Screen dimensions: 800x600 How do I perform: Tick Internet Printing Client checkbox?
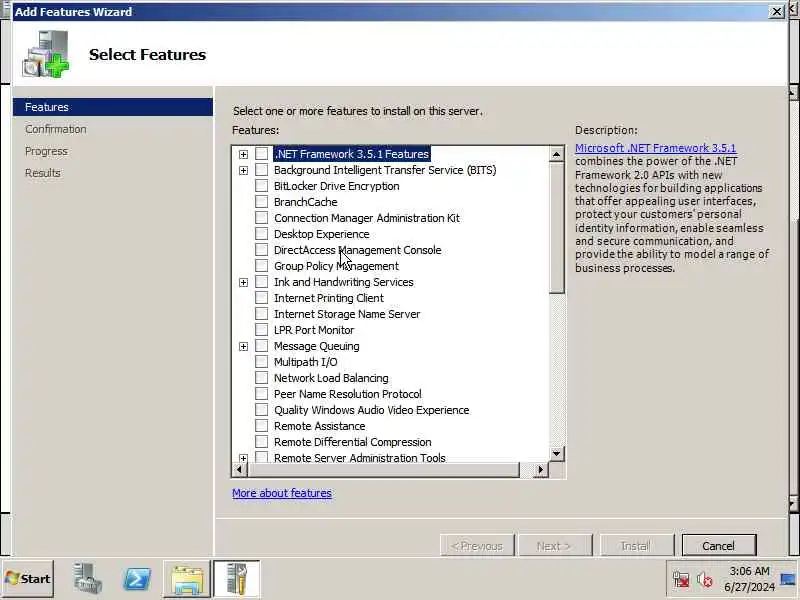(x=261, y=297)
